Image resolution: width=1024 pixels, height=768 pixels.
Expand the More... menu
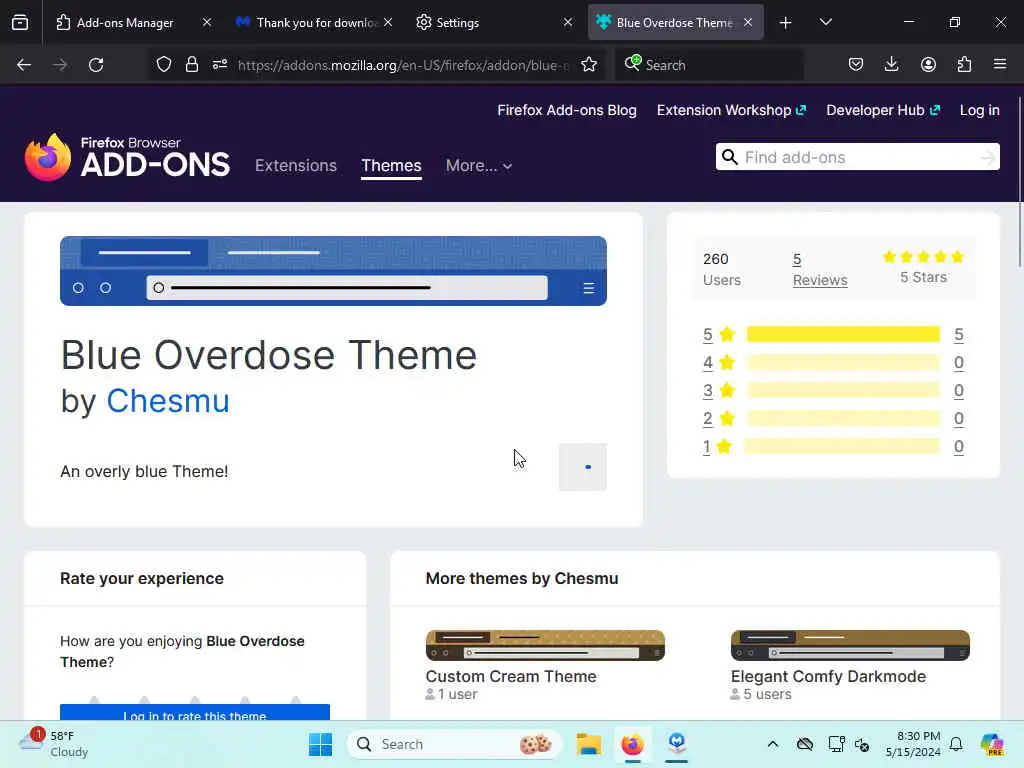pos(479,166)
